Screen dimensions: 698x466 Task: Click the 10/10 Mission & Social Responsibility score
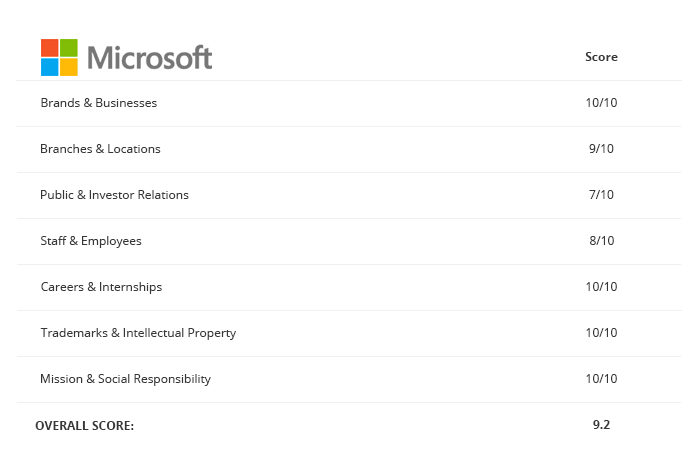point(601,379)
